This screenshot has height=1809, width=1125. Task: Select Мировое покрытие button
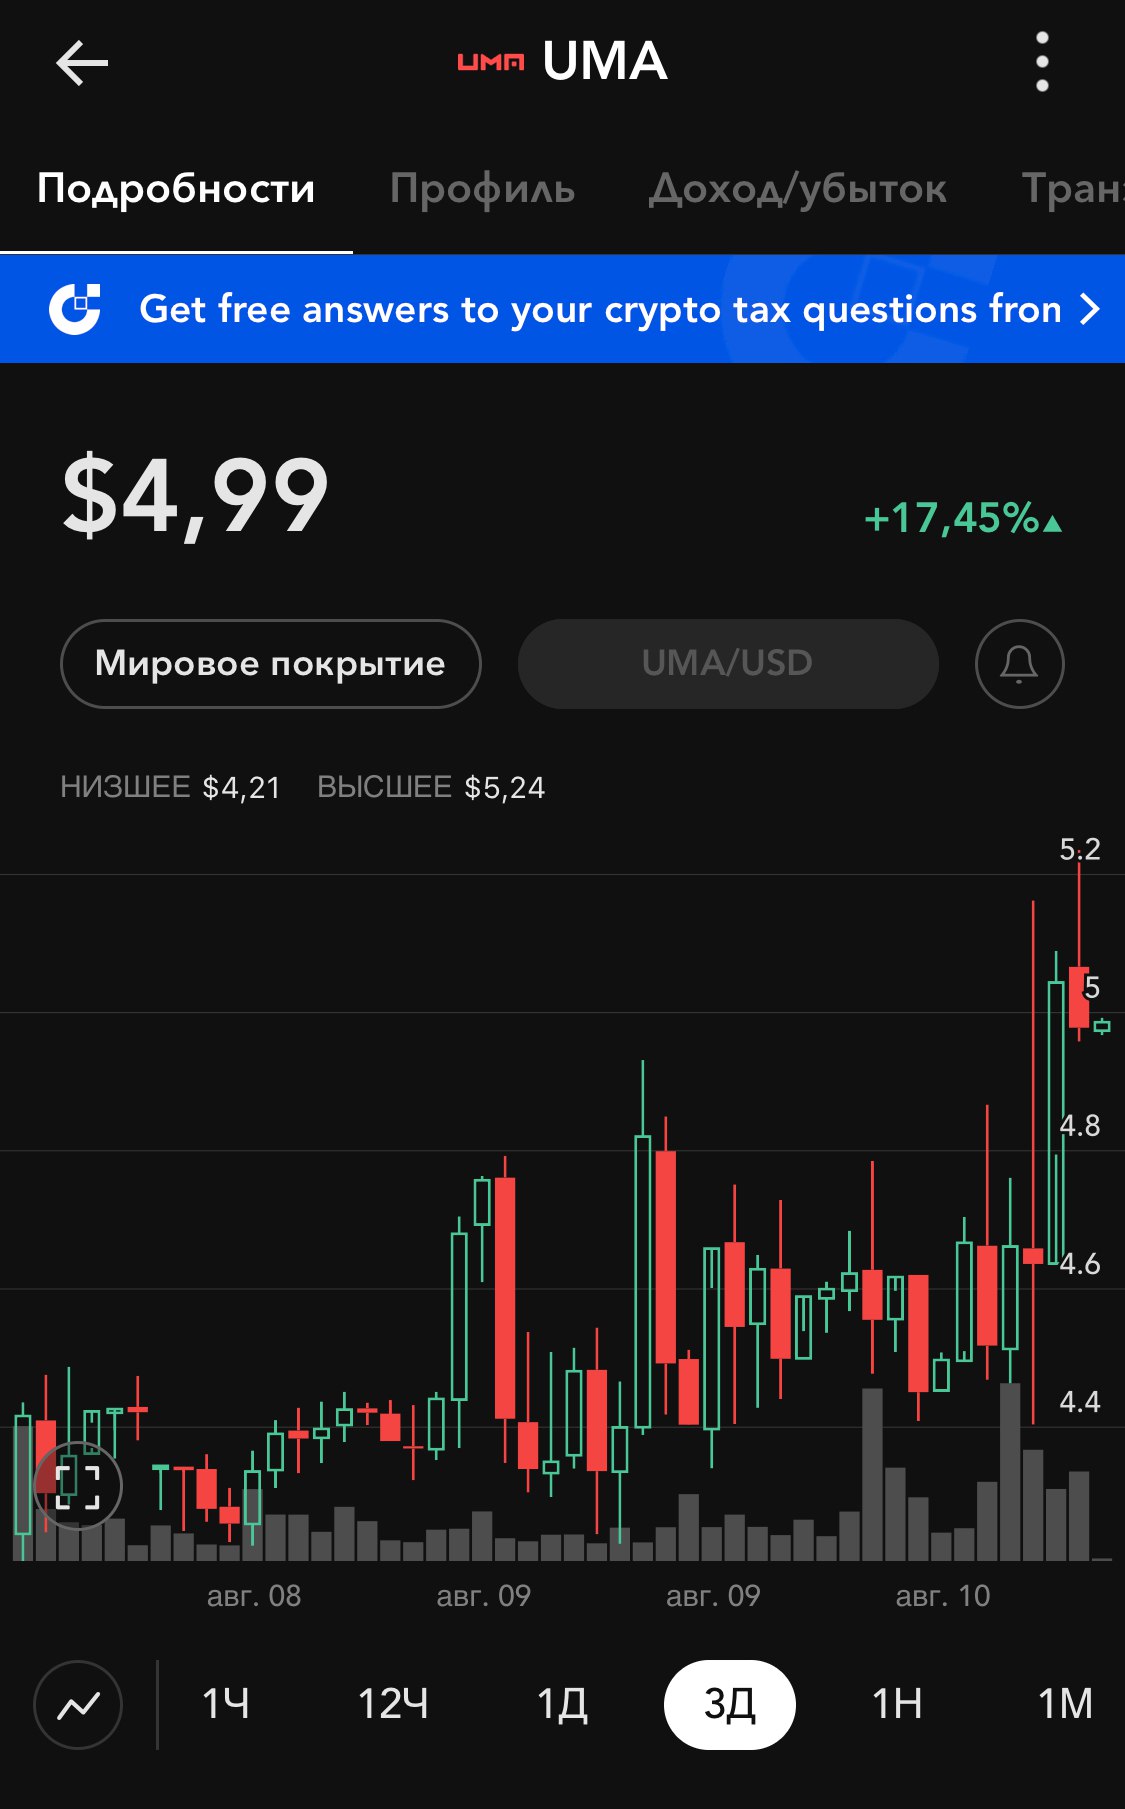coord(271,664)
